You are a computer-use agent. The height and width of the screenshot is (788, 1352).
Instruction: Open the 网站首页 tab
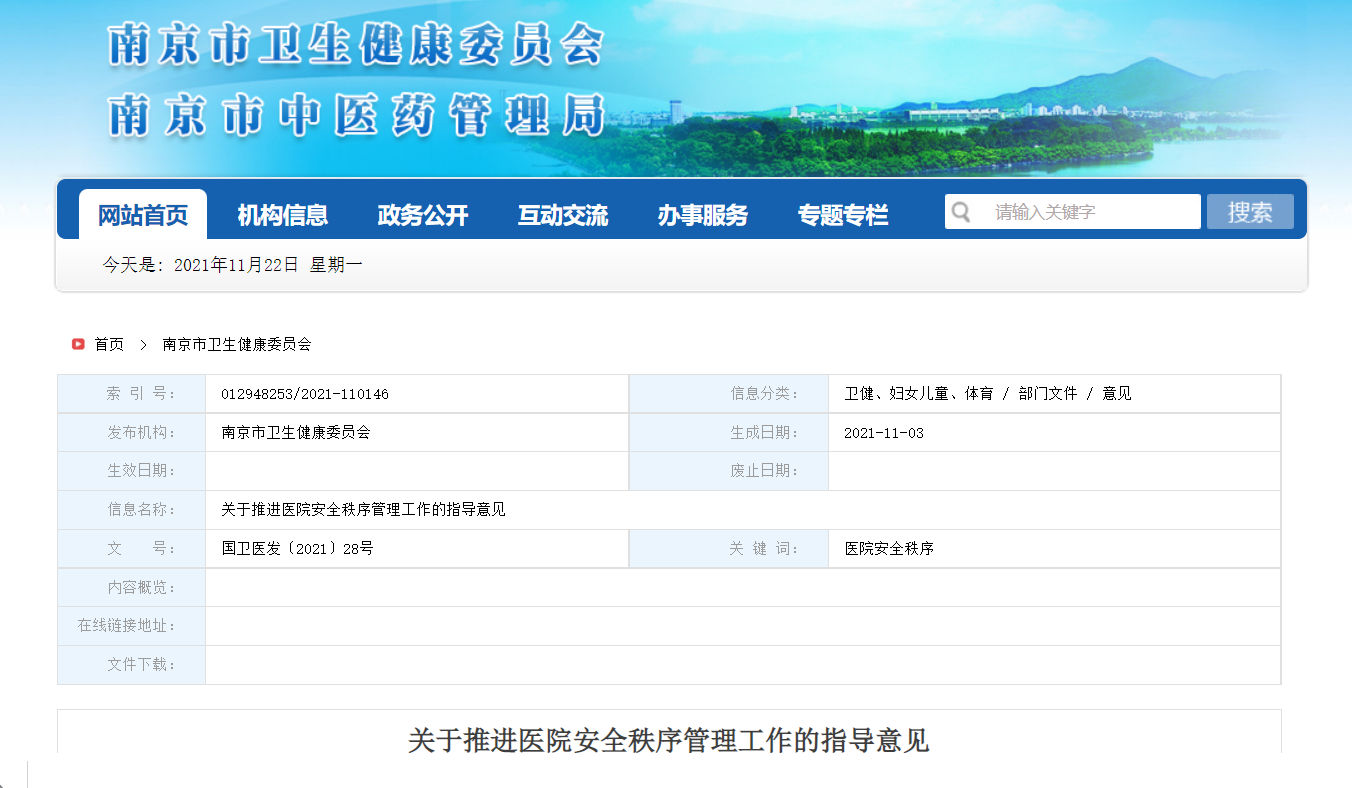pyautogui.click(x=143, y=214)
